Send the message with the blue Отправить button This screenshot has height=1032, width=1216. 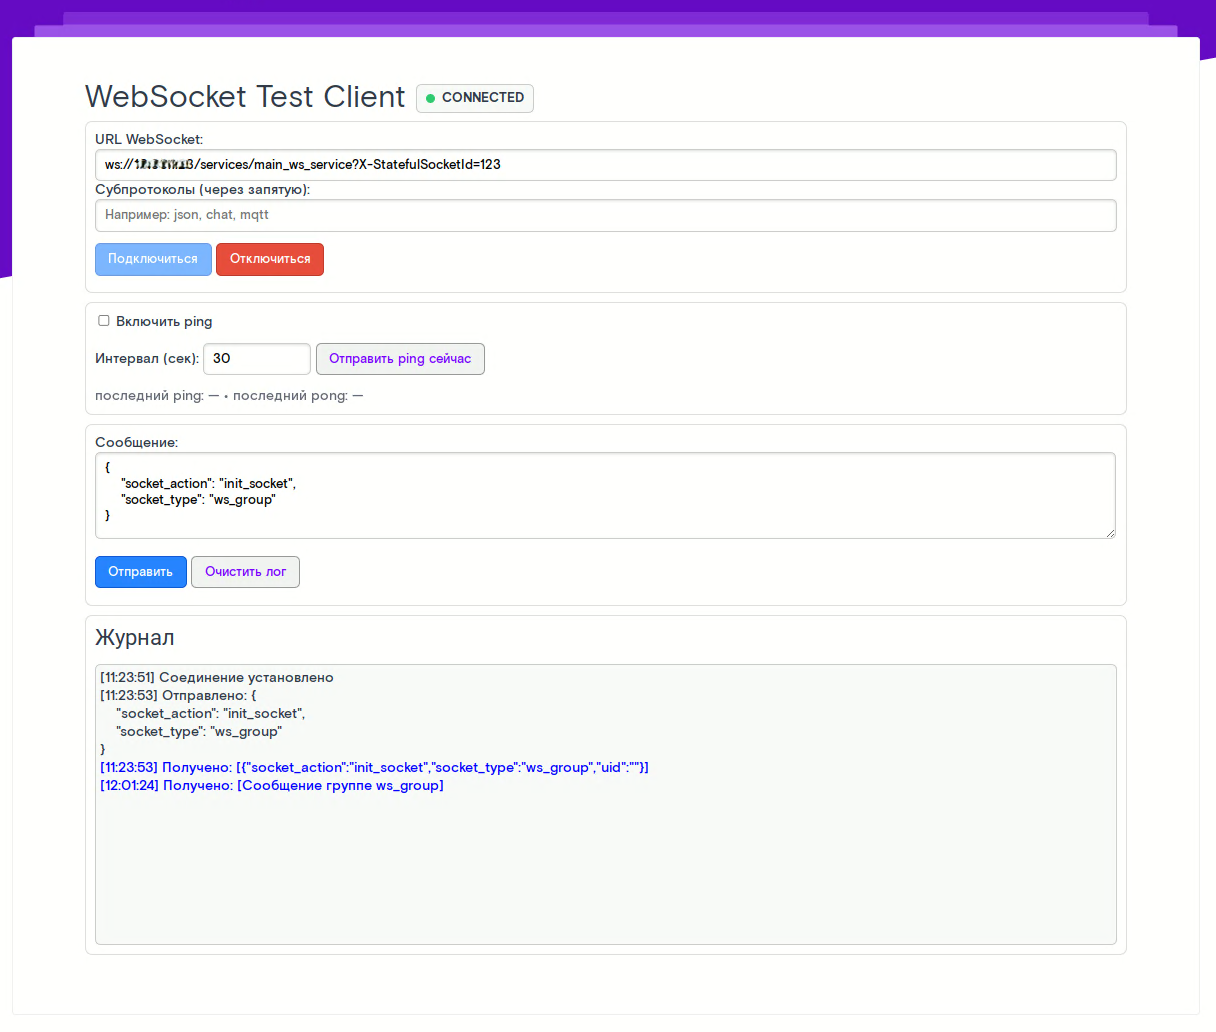[x=141, y=572]
